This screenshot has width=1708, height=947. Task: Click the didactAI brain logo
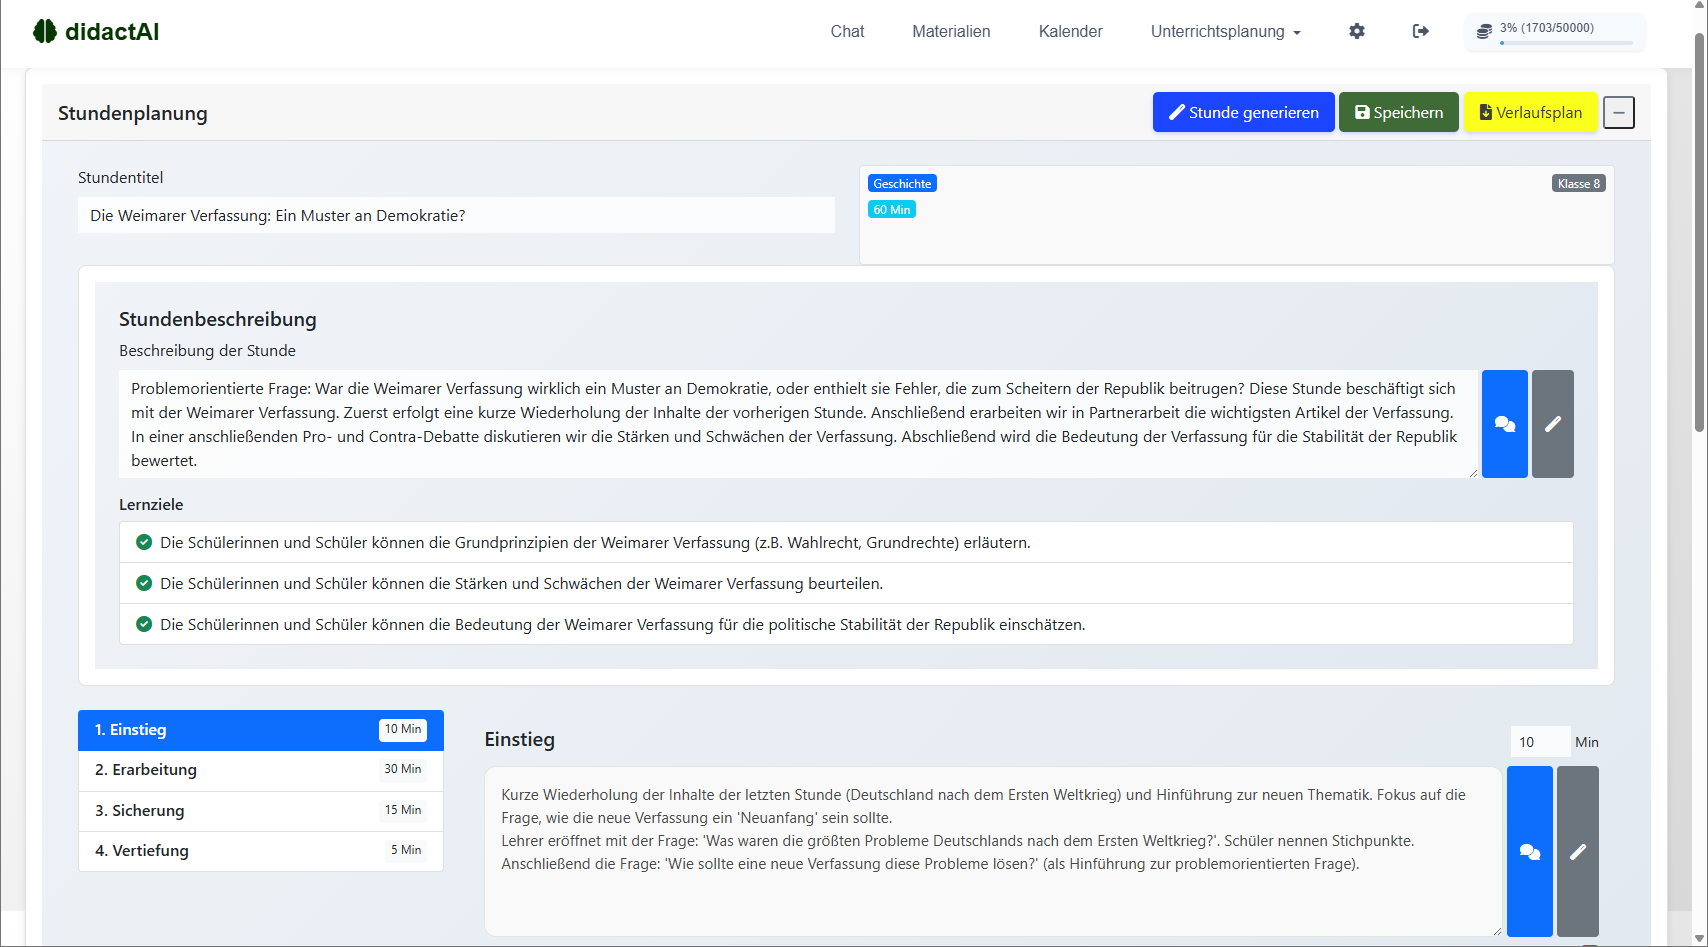(44, 31)
